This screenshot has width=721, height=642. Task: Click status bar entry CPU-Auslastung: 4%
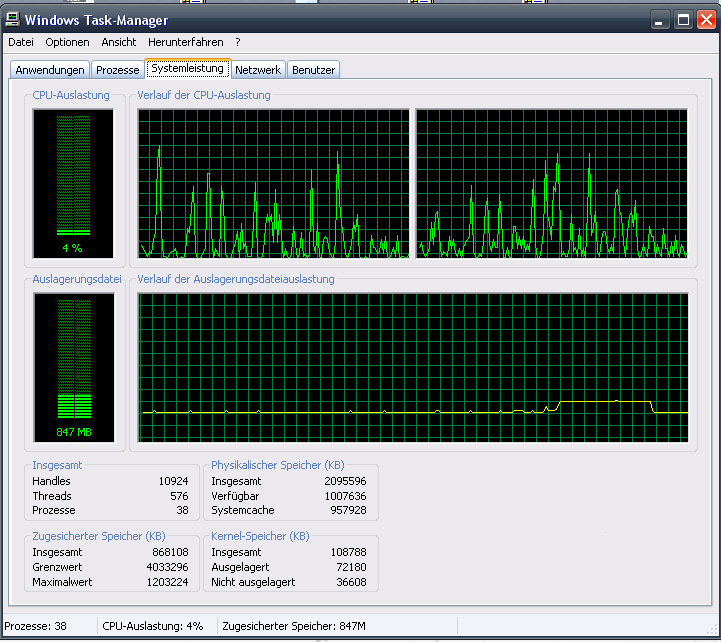153,626
